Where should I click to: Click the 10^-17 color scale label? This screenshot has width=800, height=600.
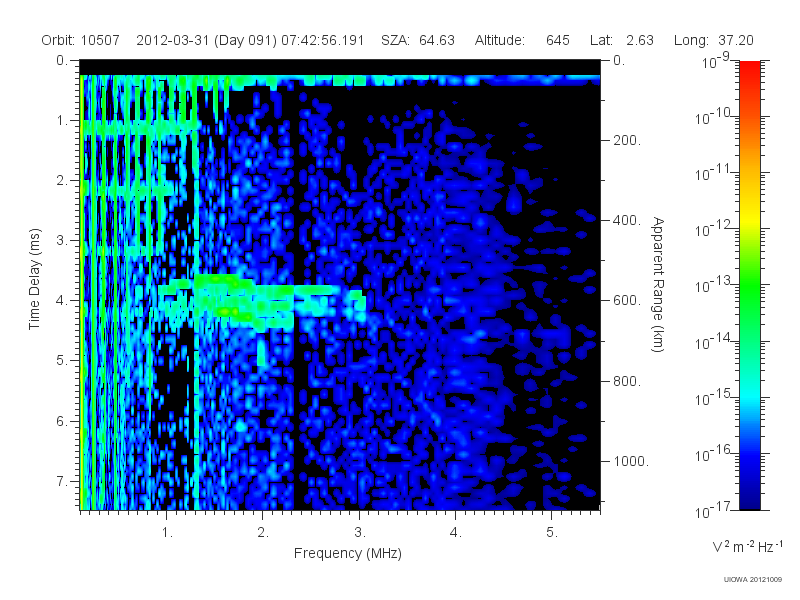[x=714, y=510]
